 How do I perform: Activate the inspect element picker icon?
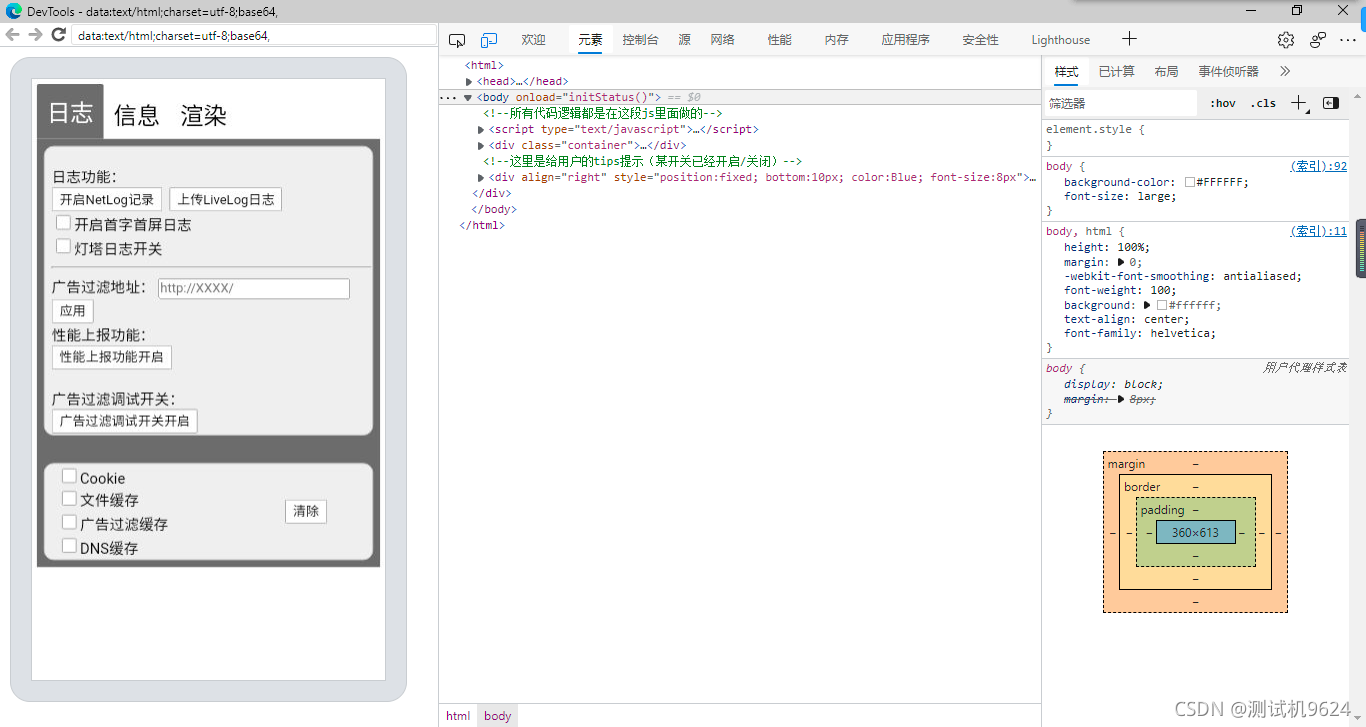pos(456,39)
